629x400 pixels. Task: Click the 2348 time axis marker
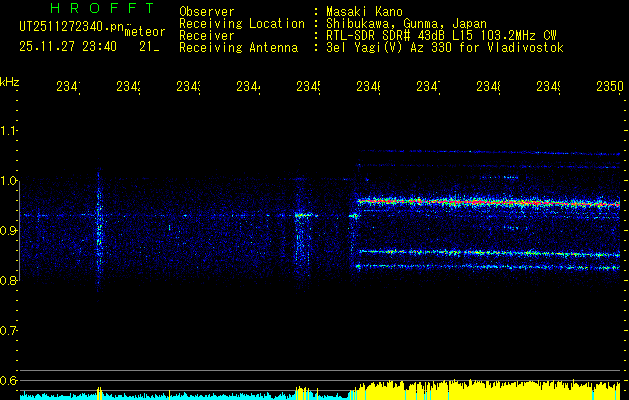[488, 87]
